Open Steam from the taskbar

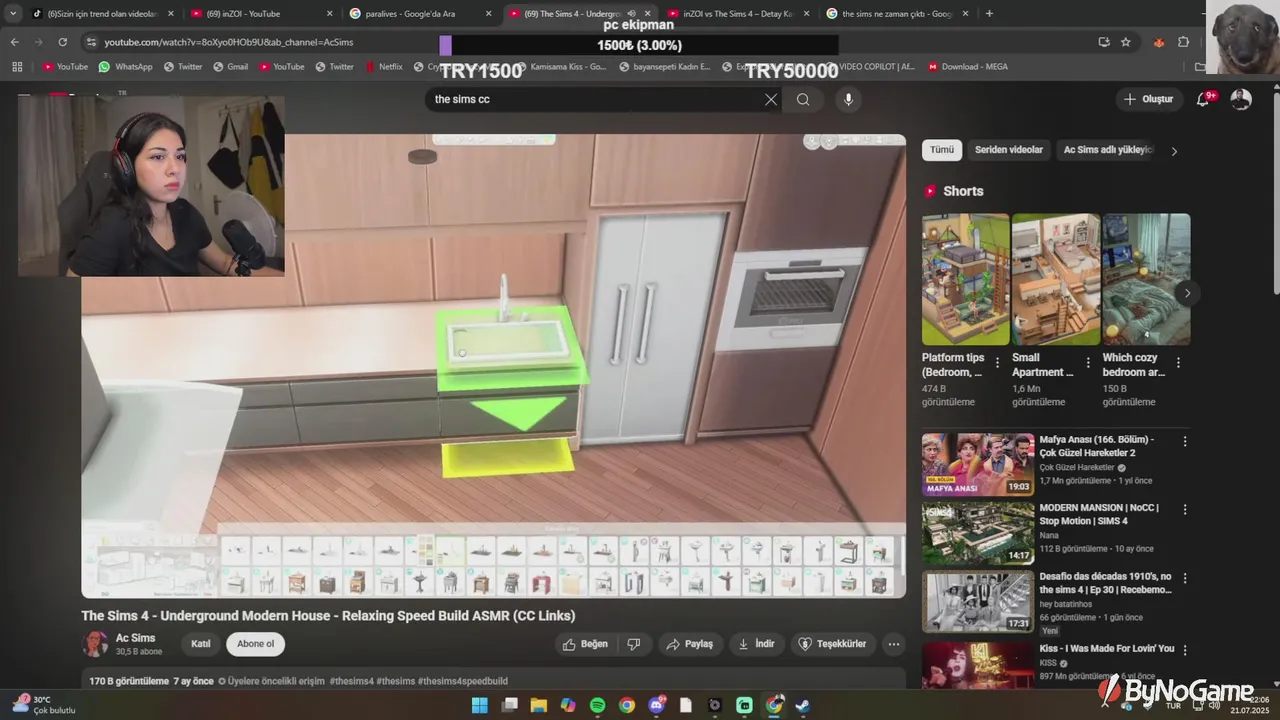pyautogui.click(x=803, y=705)
